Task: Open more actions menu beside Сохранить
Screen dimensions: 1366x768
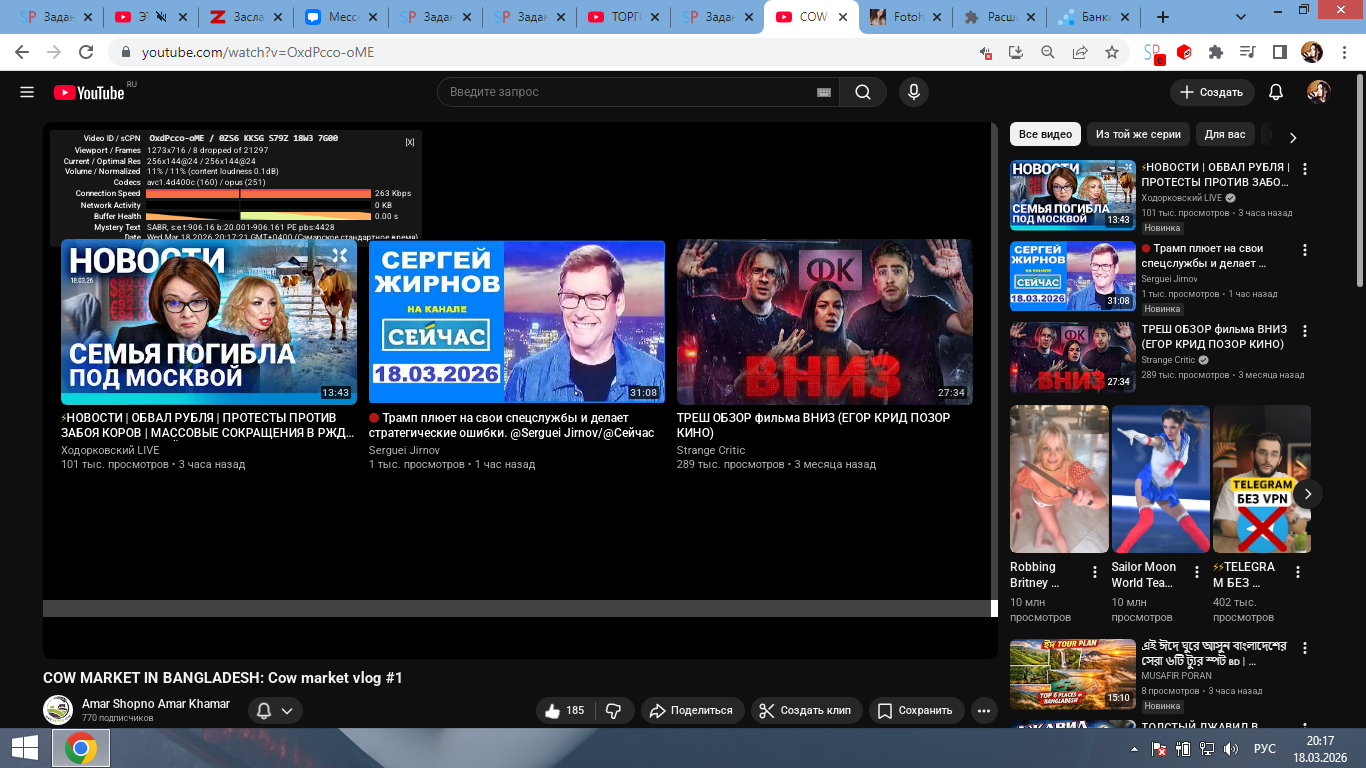Action: [x=984, y=711]
